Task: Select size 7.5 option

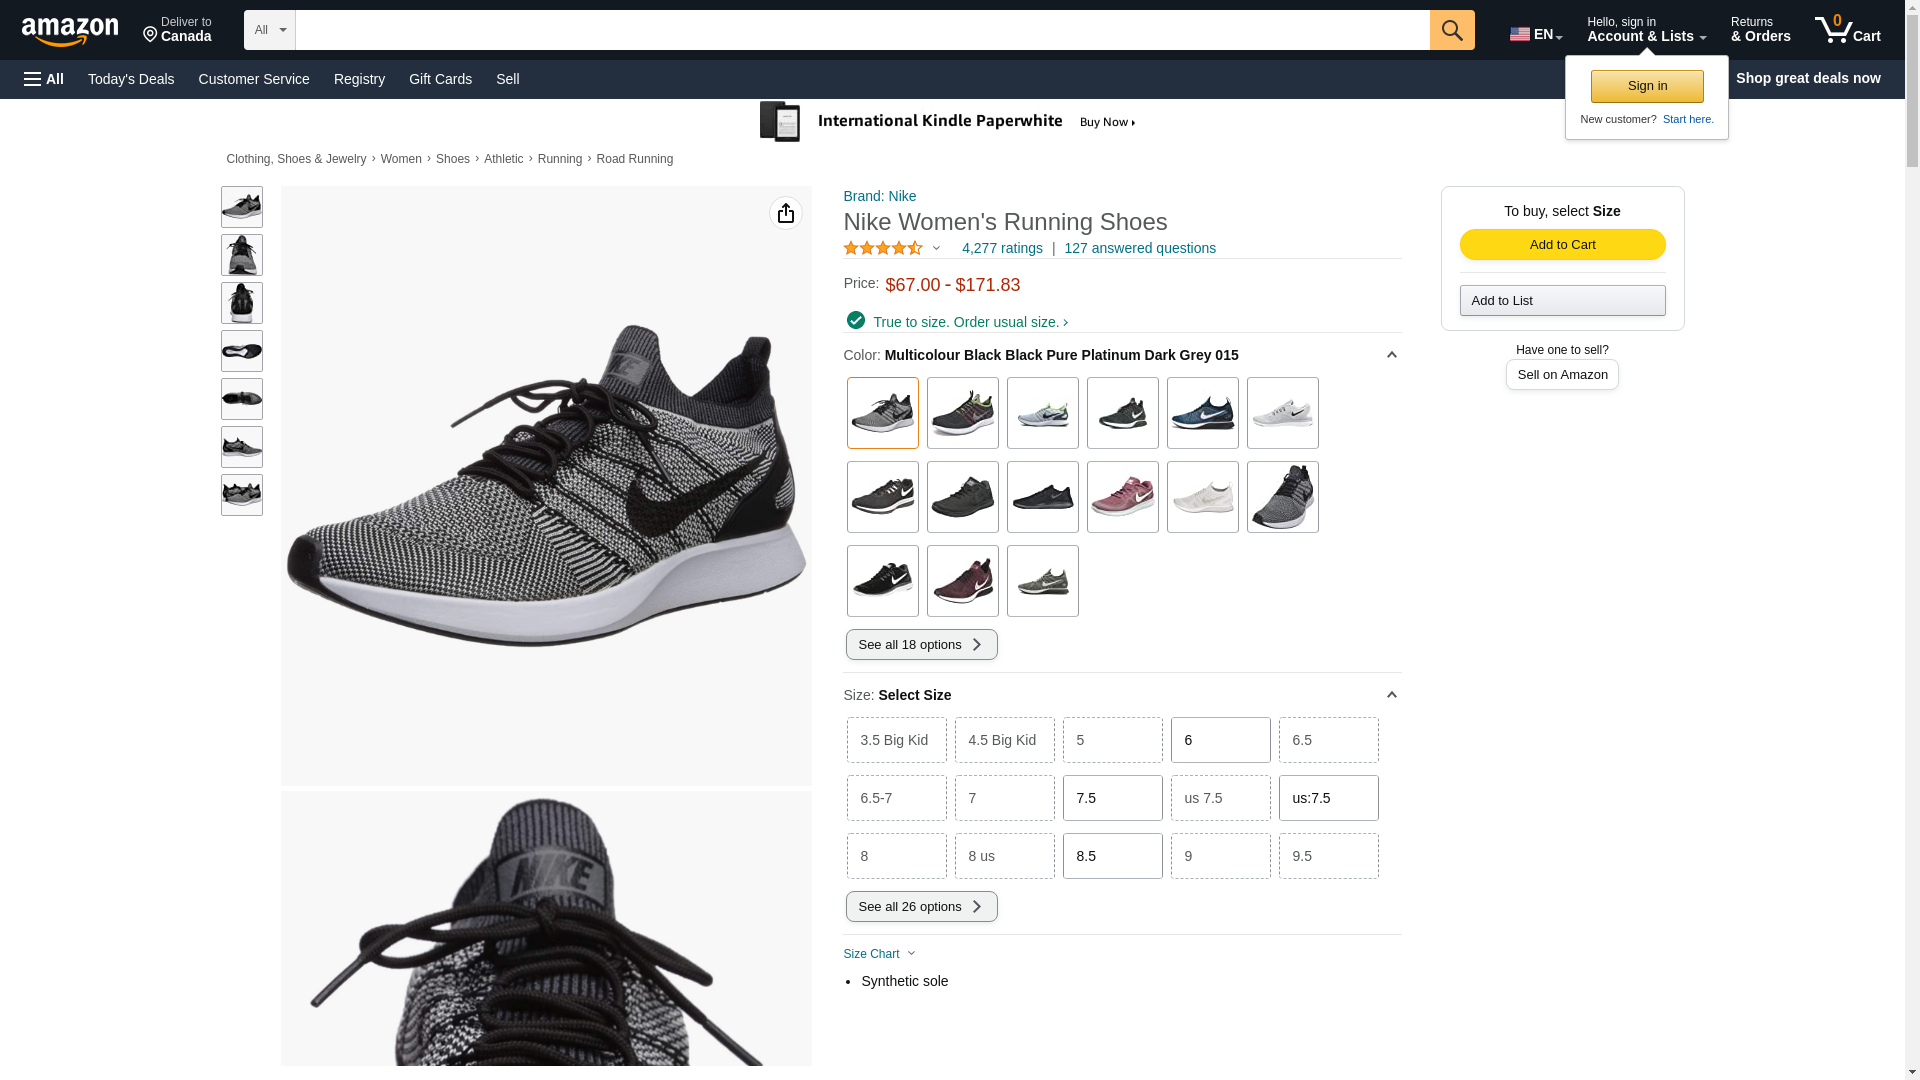Action: pyautogui.click(x=1112, y=798)
